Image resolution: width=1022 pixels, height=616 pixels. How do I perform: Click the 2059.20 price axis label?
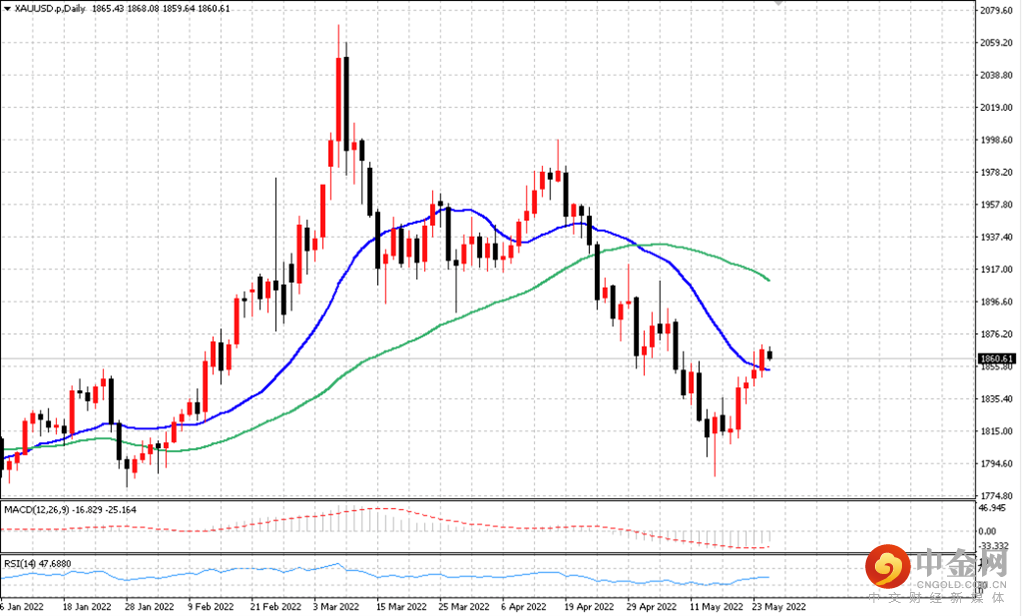(x=997, y=42)
